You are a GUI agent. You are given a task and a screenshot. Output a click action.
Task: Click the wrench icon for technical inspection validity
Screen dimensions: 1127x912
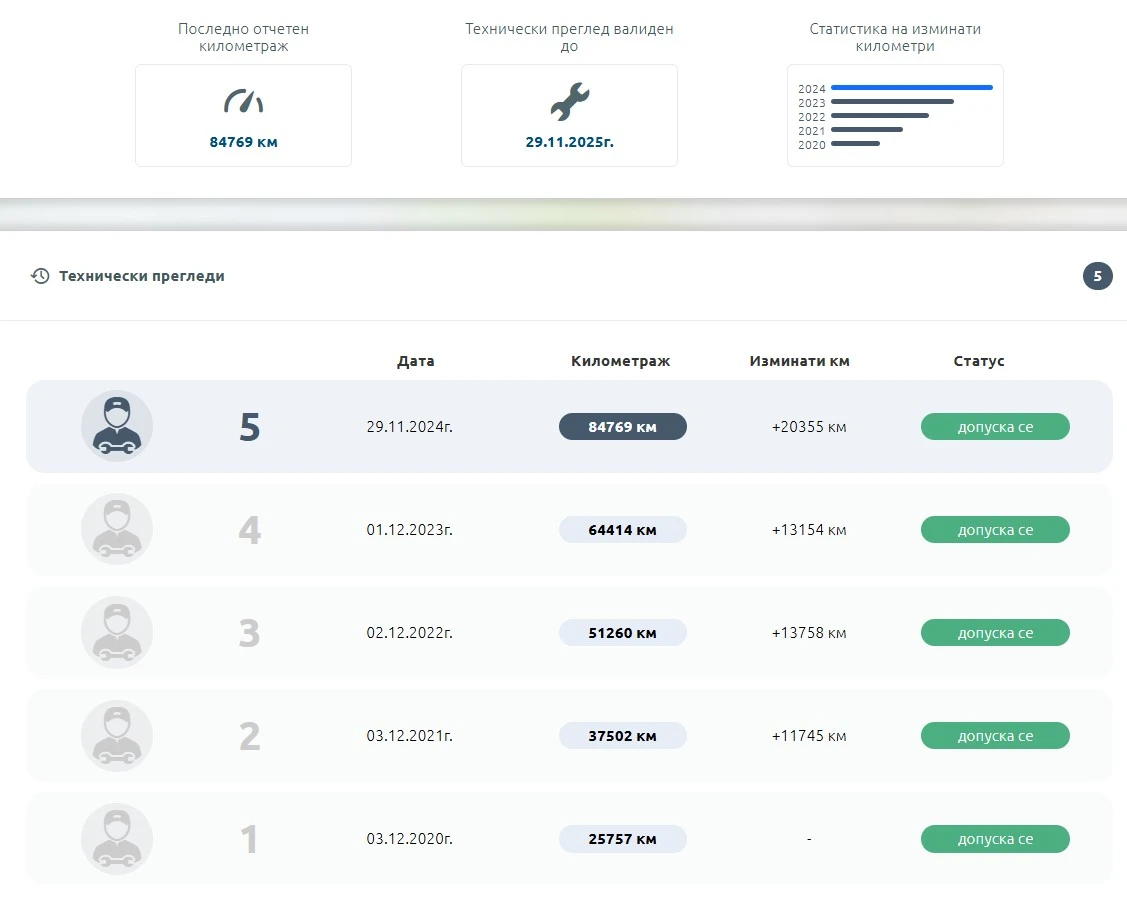(x=569, y=102)
